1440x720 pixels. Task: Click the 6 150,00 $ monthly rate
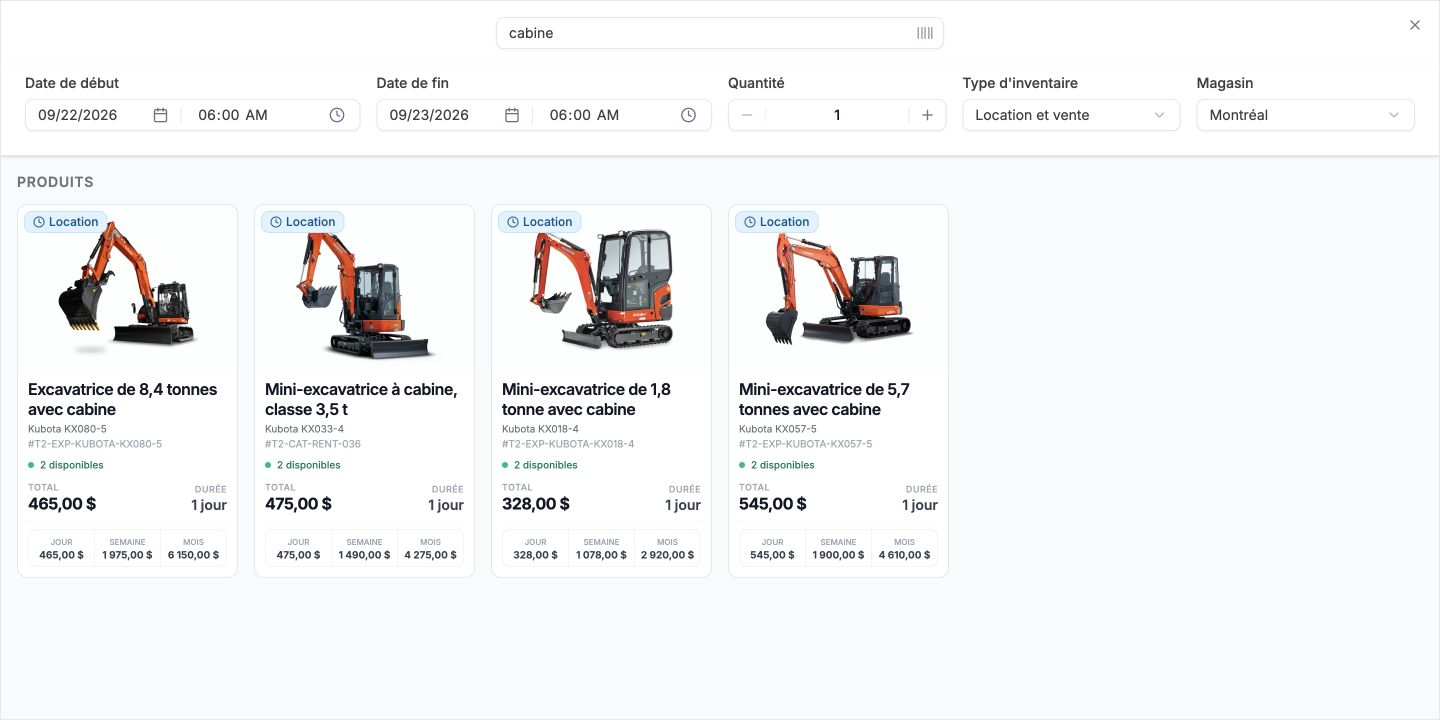[193, 555]
